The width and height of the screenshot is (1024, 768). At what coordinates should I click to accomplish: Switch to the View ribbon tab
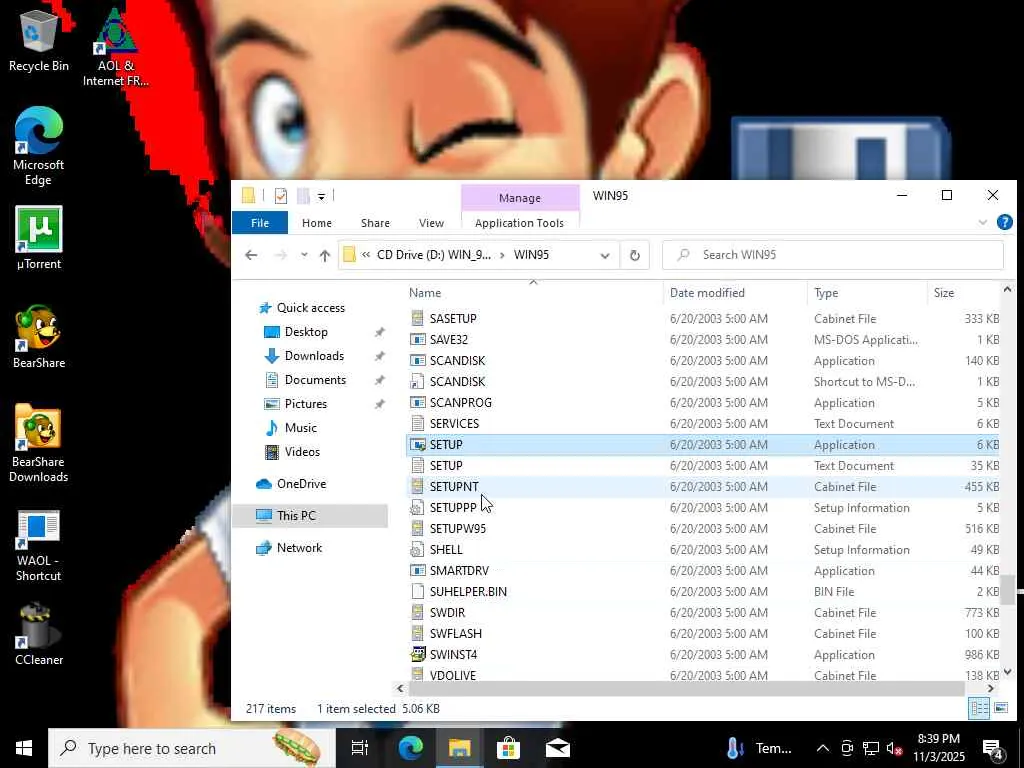coord(431,223)
